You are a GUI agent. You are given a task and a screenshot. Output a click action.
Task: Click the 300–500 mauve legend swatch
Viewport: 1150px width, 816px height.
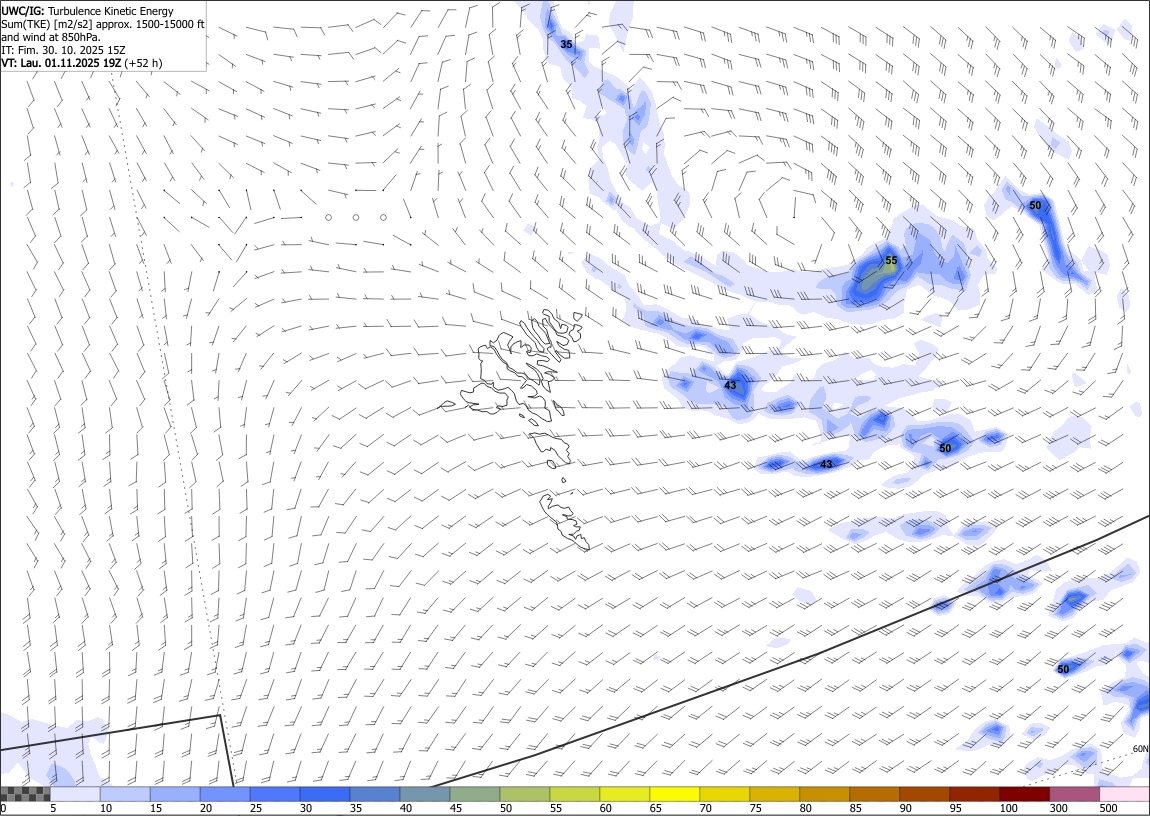coord(1074,794)
